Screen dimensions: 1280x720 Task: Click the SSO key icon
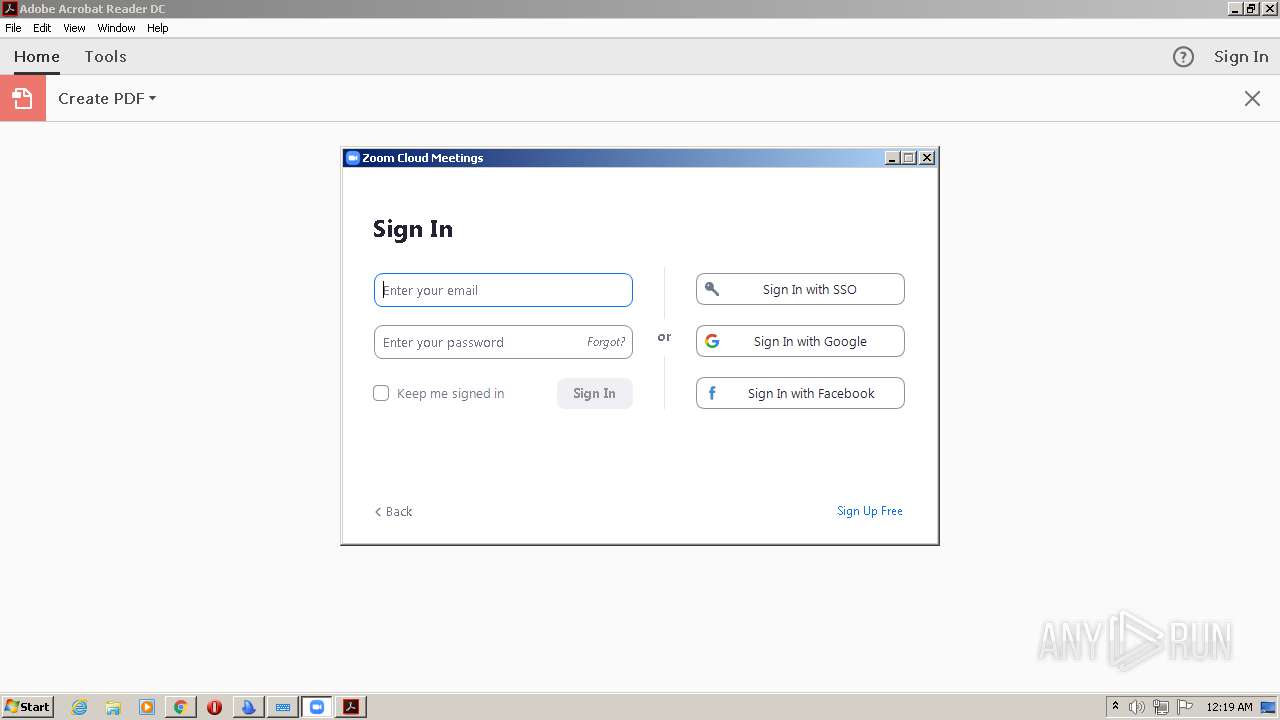point(712,289)
